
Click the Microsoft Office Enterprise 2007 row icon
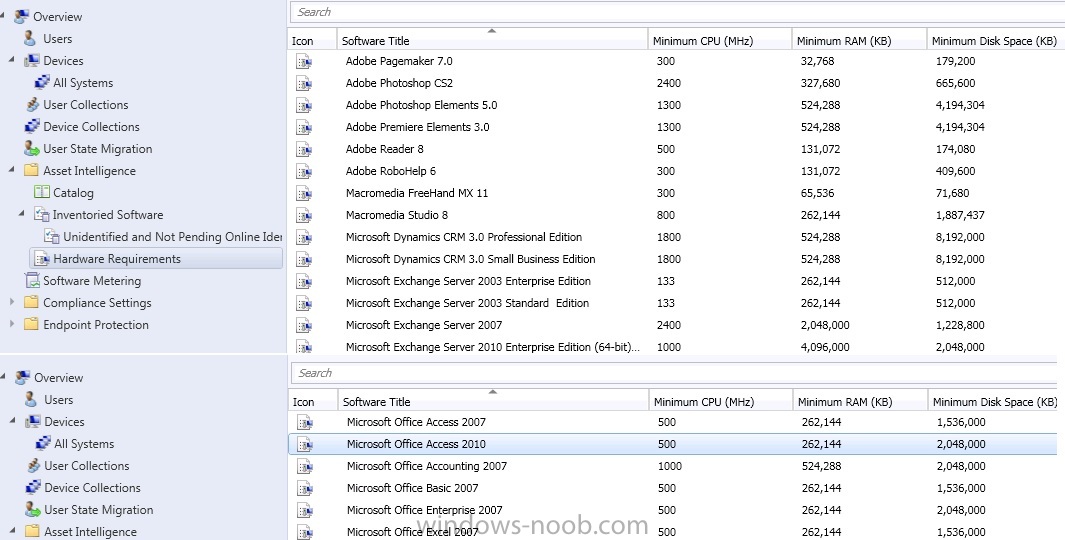304,510
